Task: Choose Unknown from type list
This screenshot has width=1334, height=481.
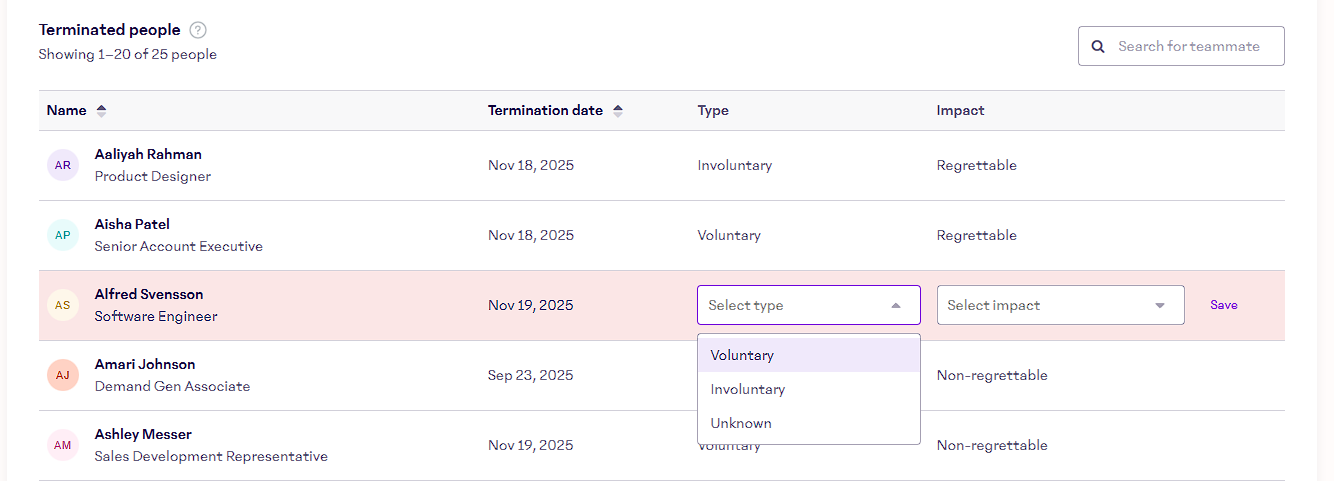Action: [741, 423]
